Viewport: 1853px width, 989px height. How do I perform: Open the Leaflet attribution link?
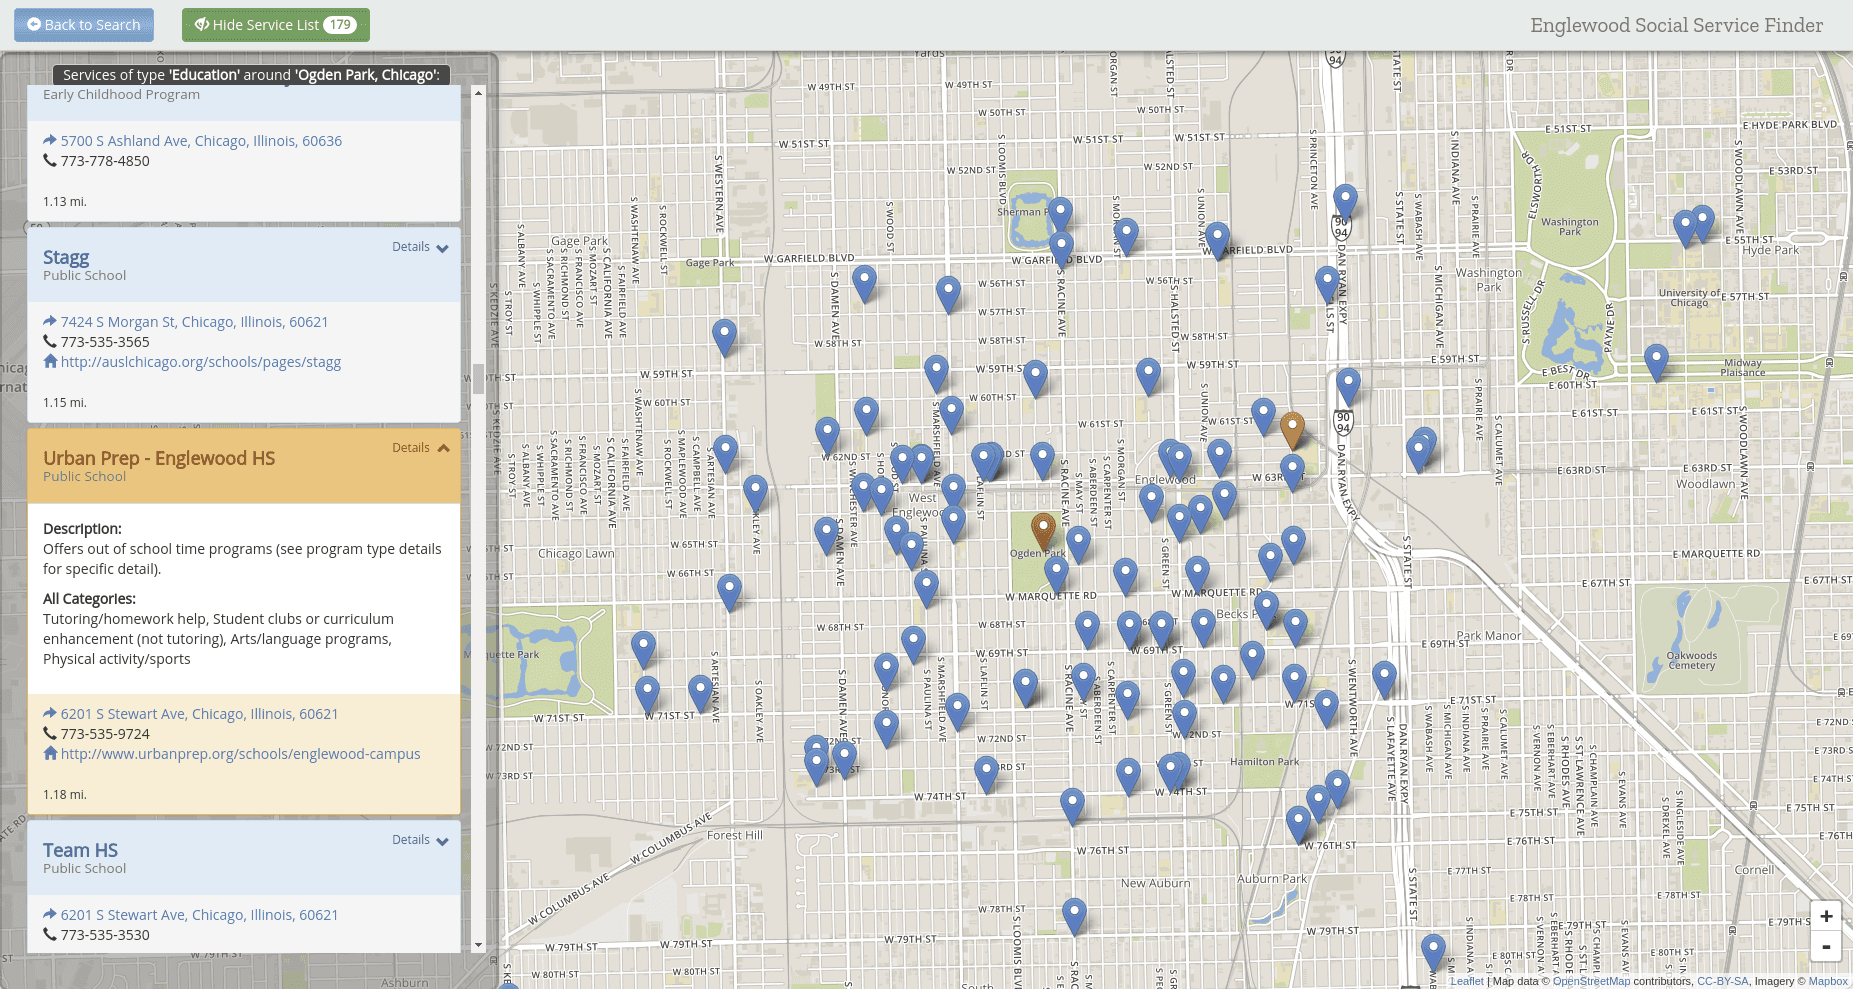(1467, 981)
